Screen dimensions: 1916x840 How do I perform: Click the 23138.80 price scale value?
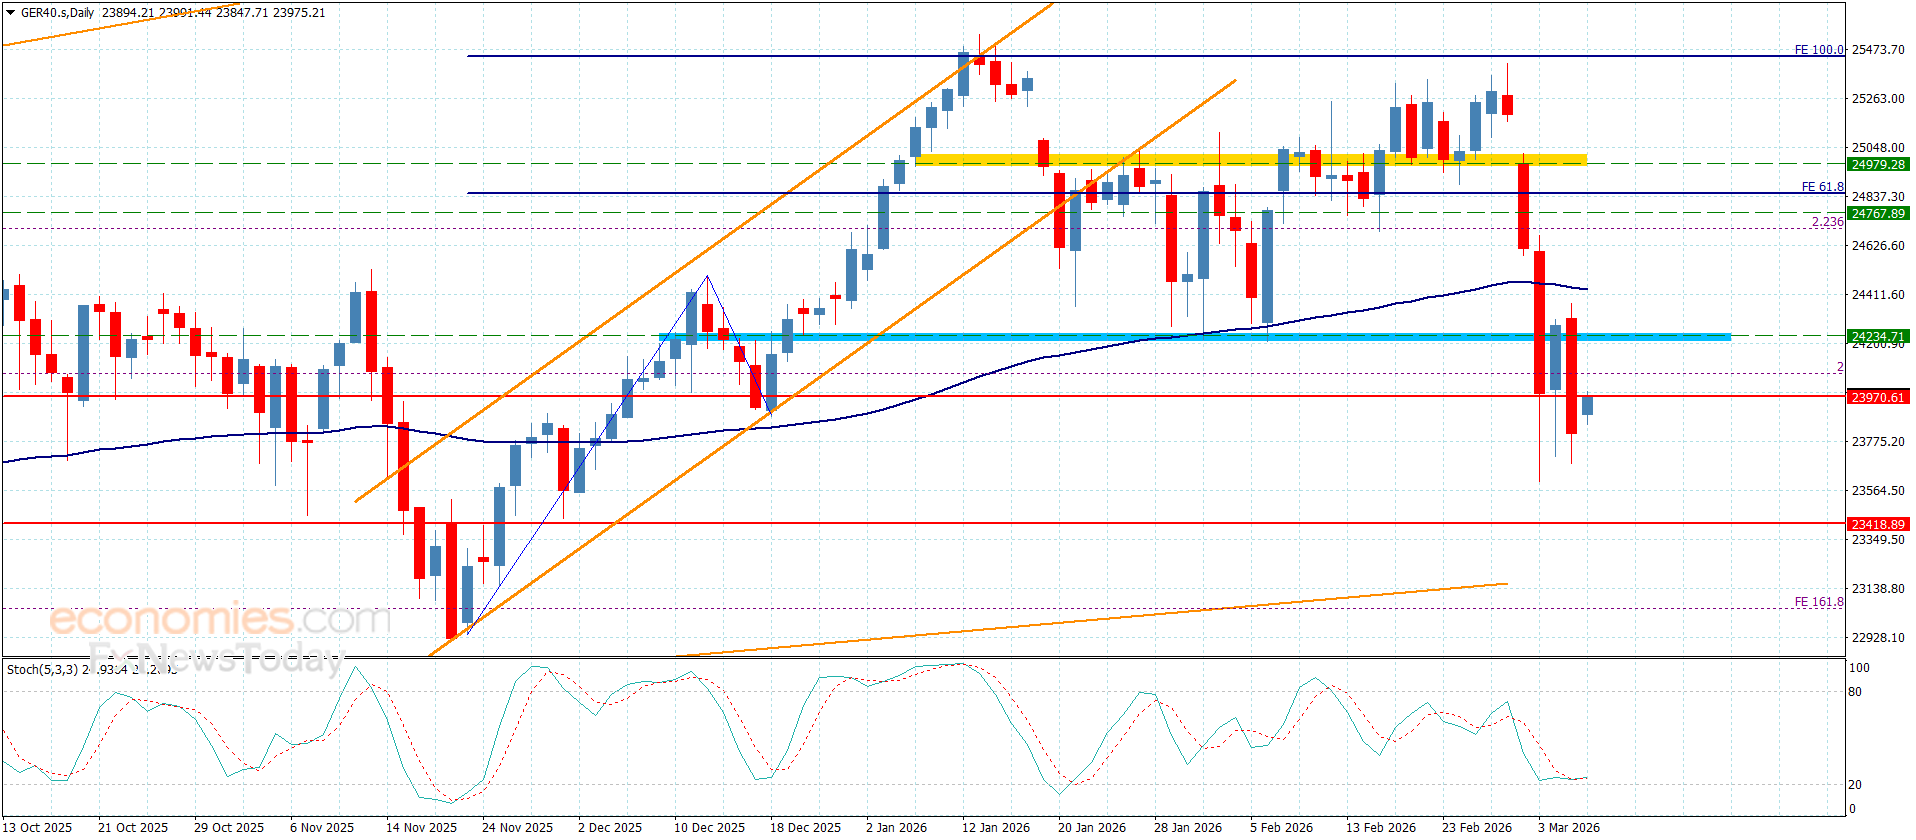(x=1878, y=589)
